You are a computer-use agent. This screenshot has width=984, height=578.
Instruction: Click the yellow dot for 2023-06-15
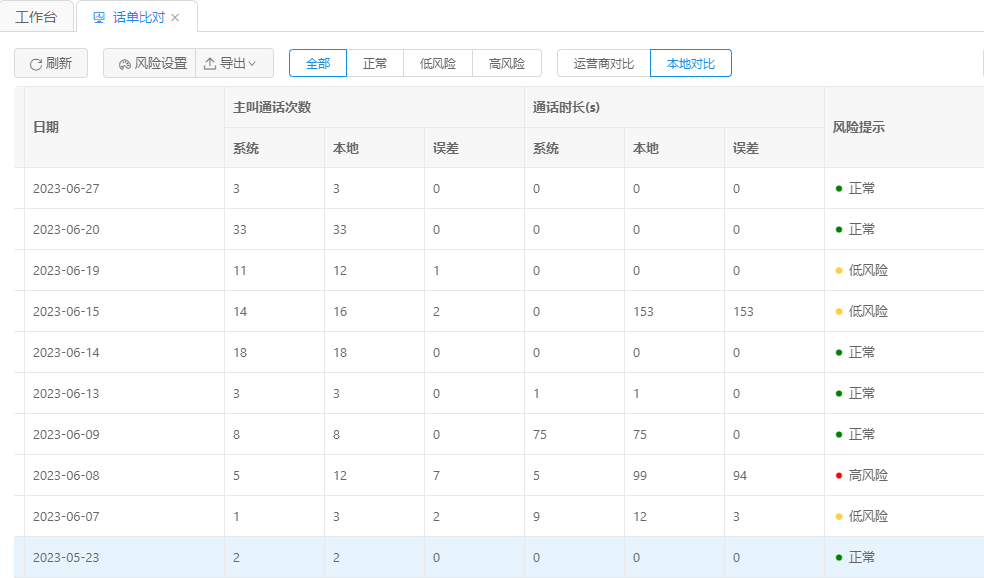tap(838, 311)
